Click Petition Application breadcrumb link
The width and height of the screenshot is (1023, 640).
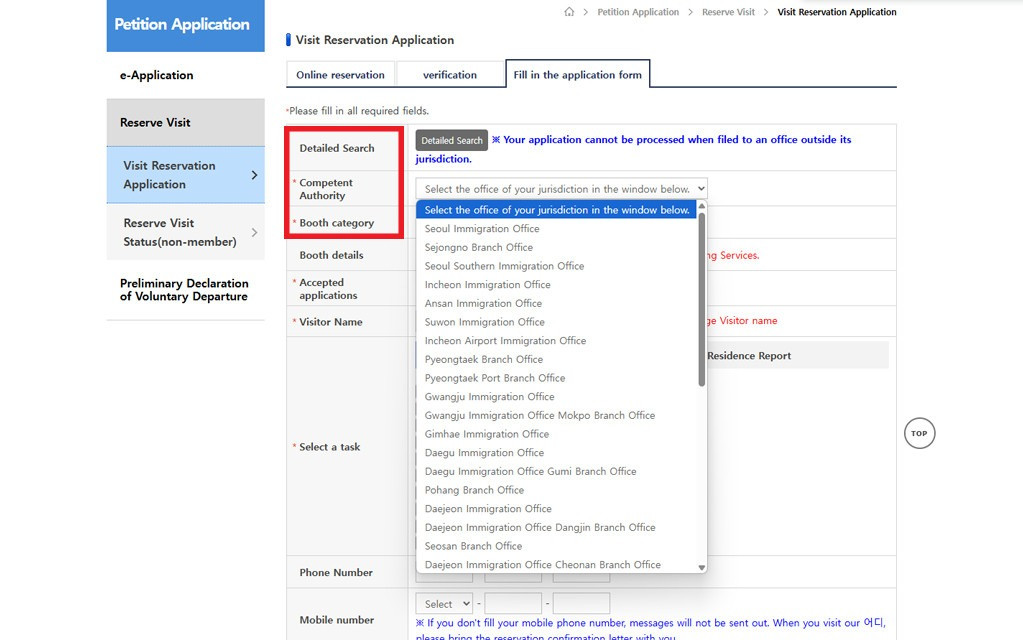637,12
